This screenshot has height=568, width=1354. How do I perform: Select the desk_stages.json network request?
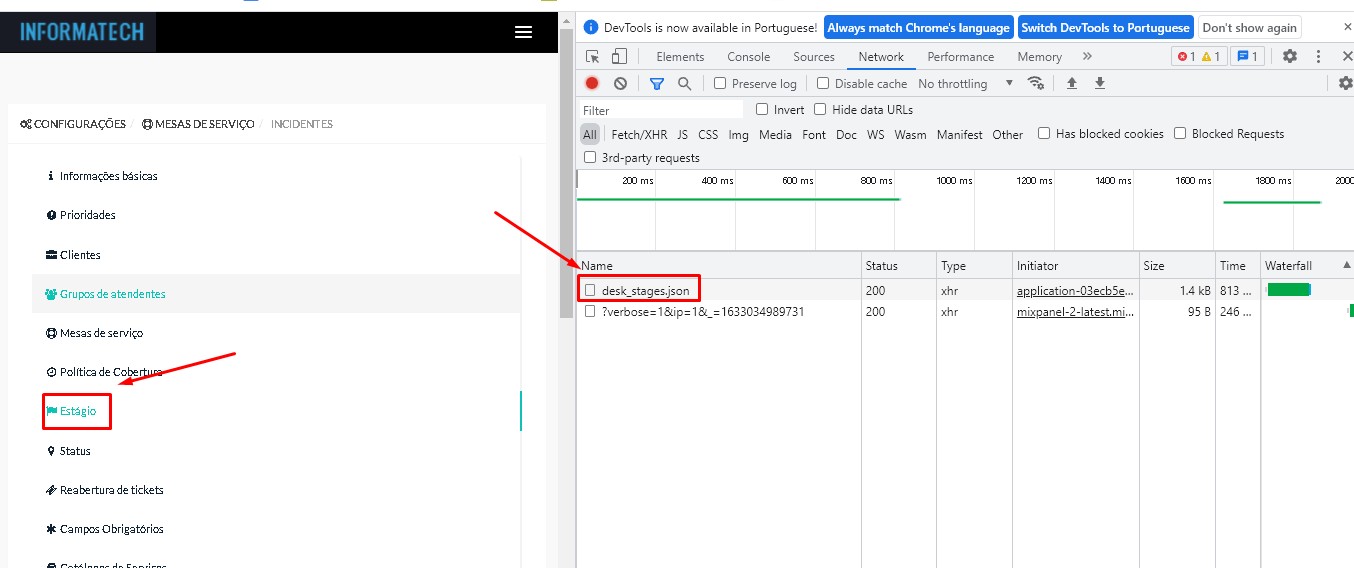tap(645, 290)
